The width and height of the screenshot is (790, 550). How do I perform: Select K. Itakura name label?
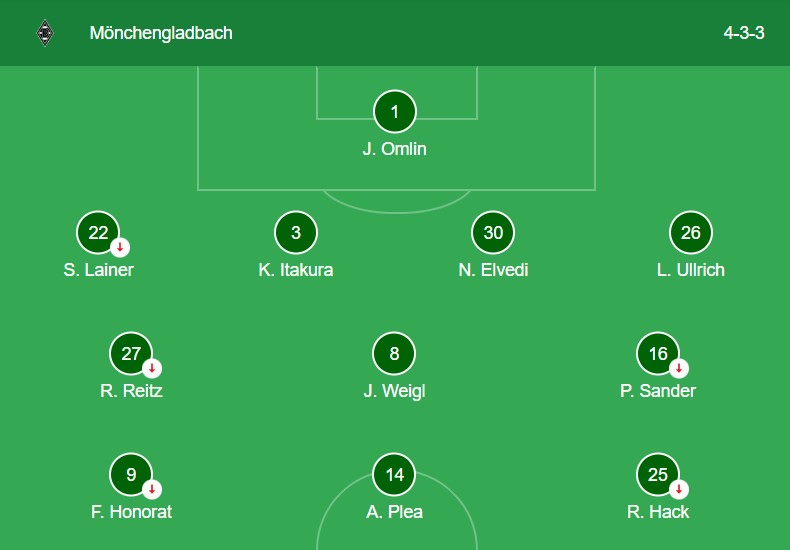(296, 270)
